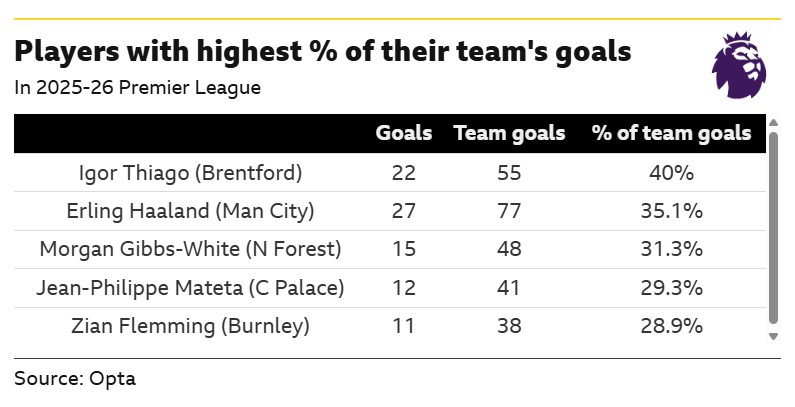Click Man City's 77 team goals cell
Screen dimensions: 795x407
point(509,211)
